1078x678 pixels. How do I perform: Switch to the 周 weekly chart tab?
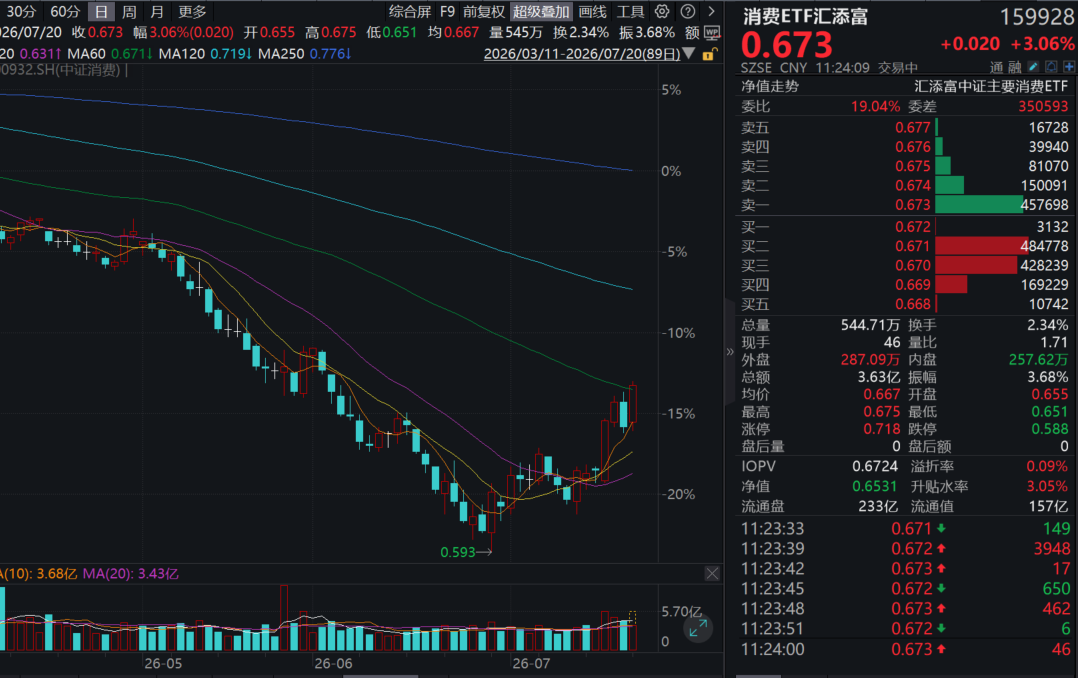click(x=129, y=12)
